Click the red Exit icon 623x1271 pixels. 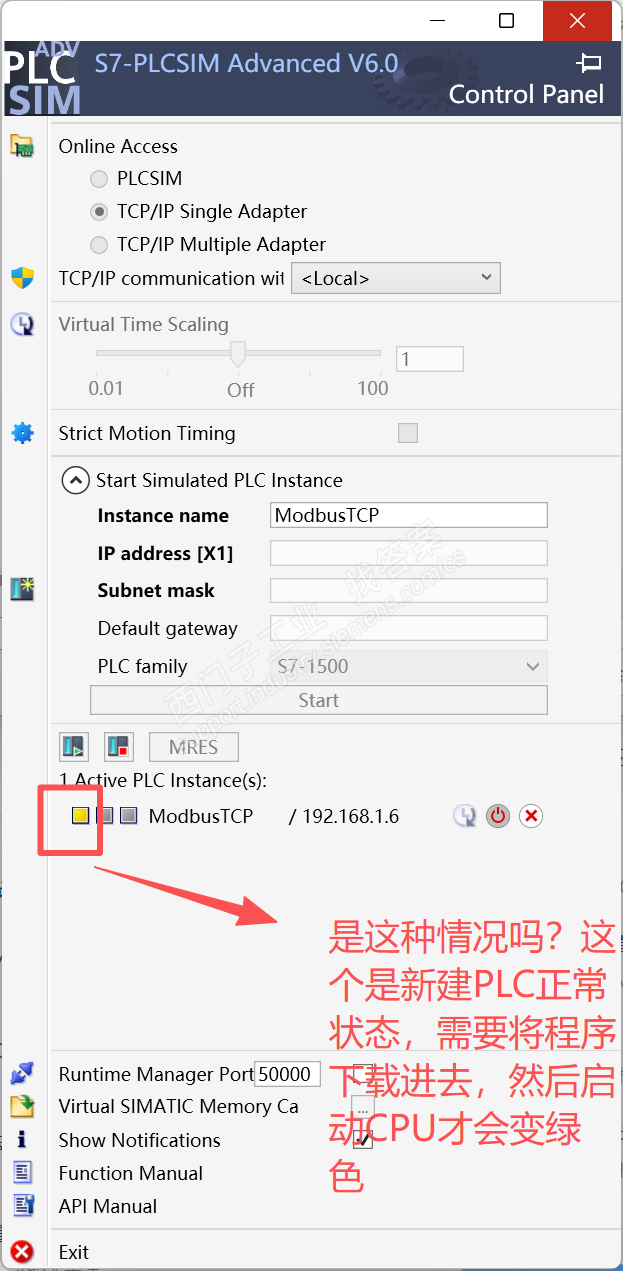tap(22, 1251)
